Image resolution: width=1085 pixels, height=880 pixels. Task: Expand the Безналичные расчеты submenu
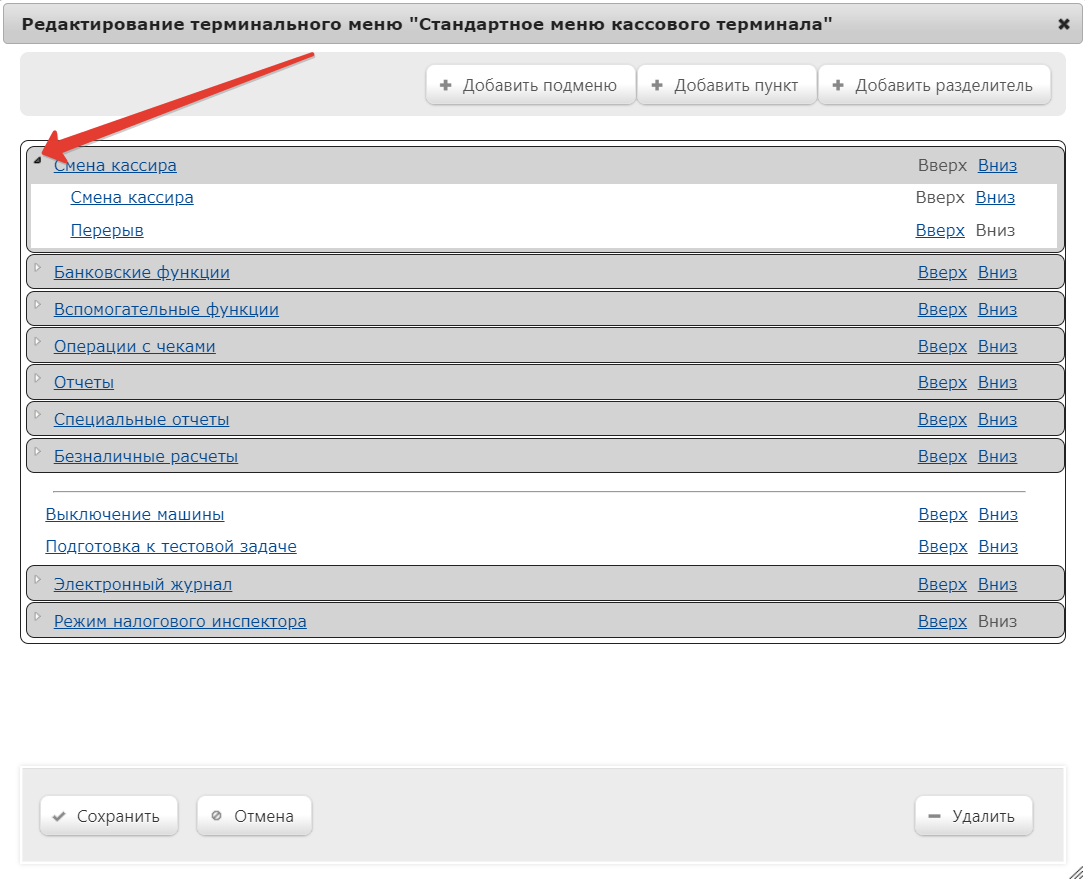click(38, 451)
